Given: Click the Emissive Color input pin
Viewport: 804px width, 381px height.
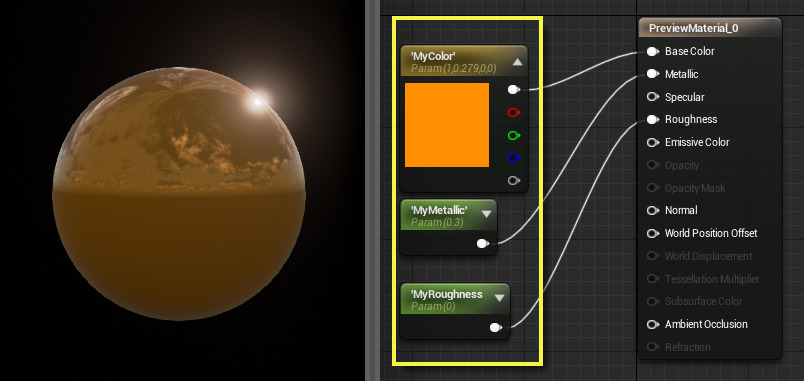Looking at the screenshot, I should pyautogui.click(x=653, y=142).
